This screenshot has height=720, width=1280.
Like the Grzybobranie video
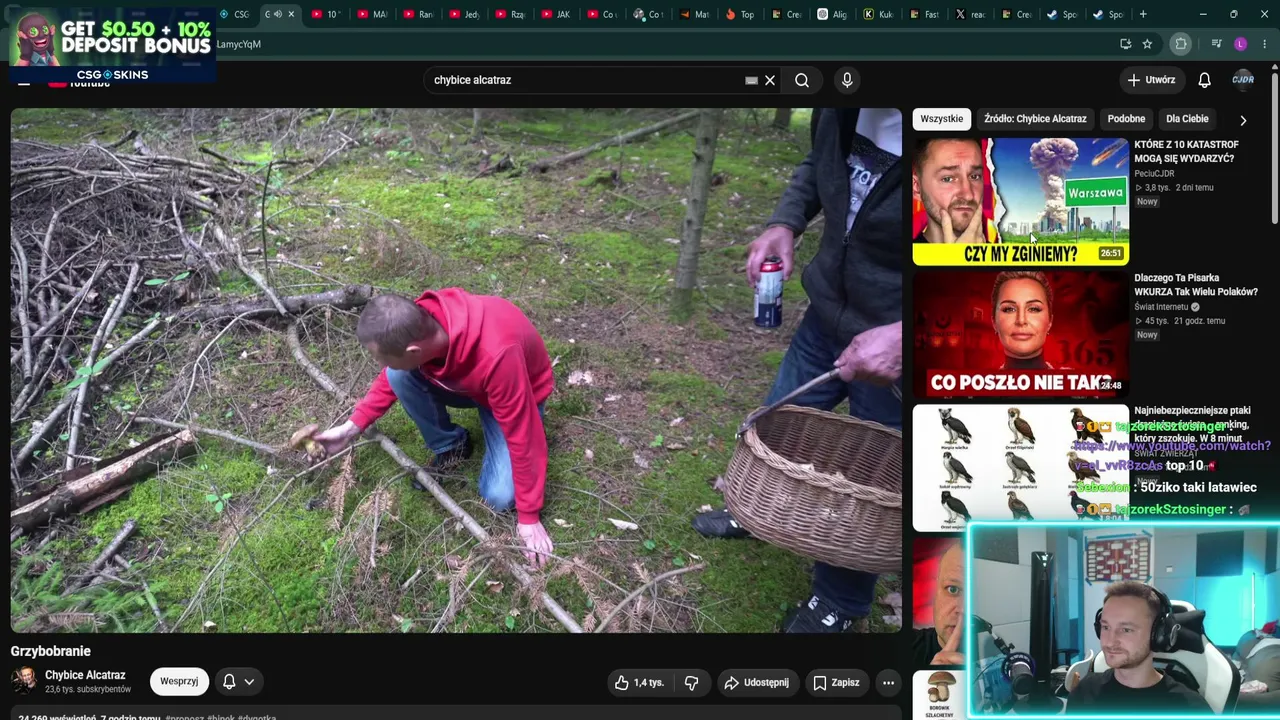[x=639, y=683]
